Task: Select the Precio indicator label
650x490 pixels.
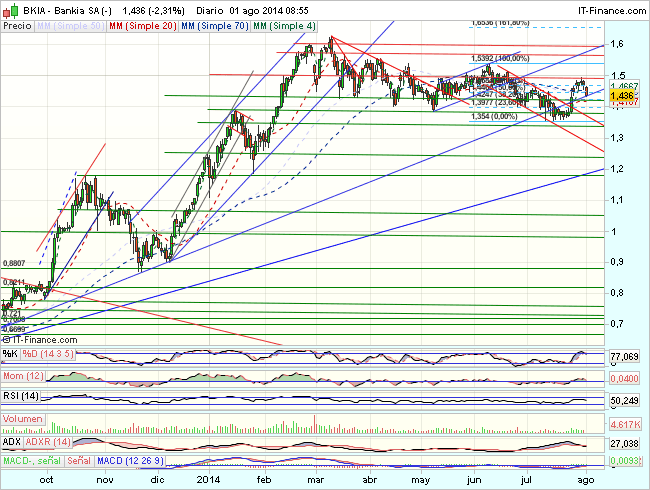Action: 17,26
